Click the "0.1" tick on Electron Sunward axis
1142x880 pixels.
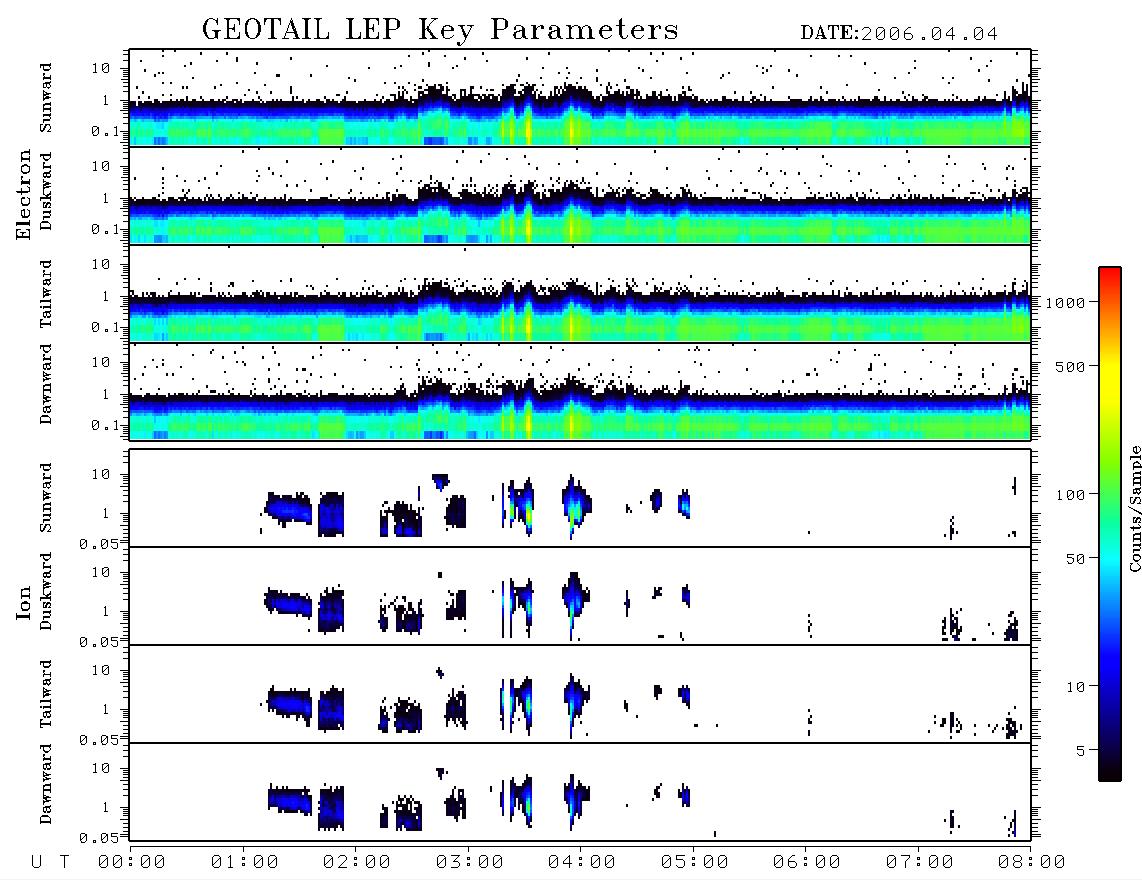pyautogui.click(x=105, y=132)
